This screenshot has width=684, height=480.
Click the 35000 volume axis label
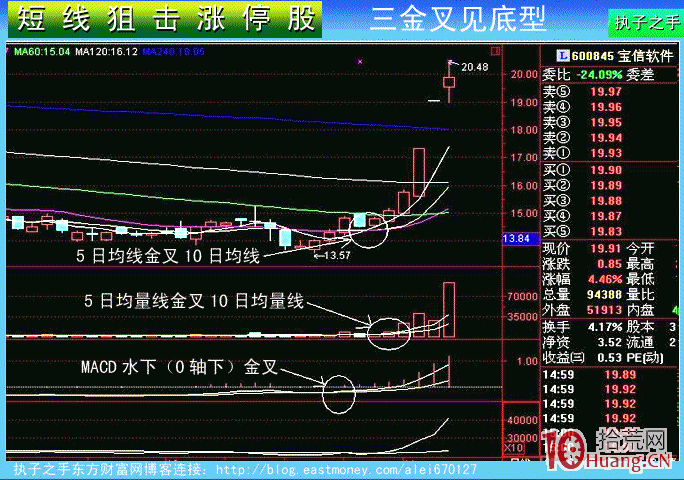click(x=523, y=316)
